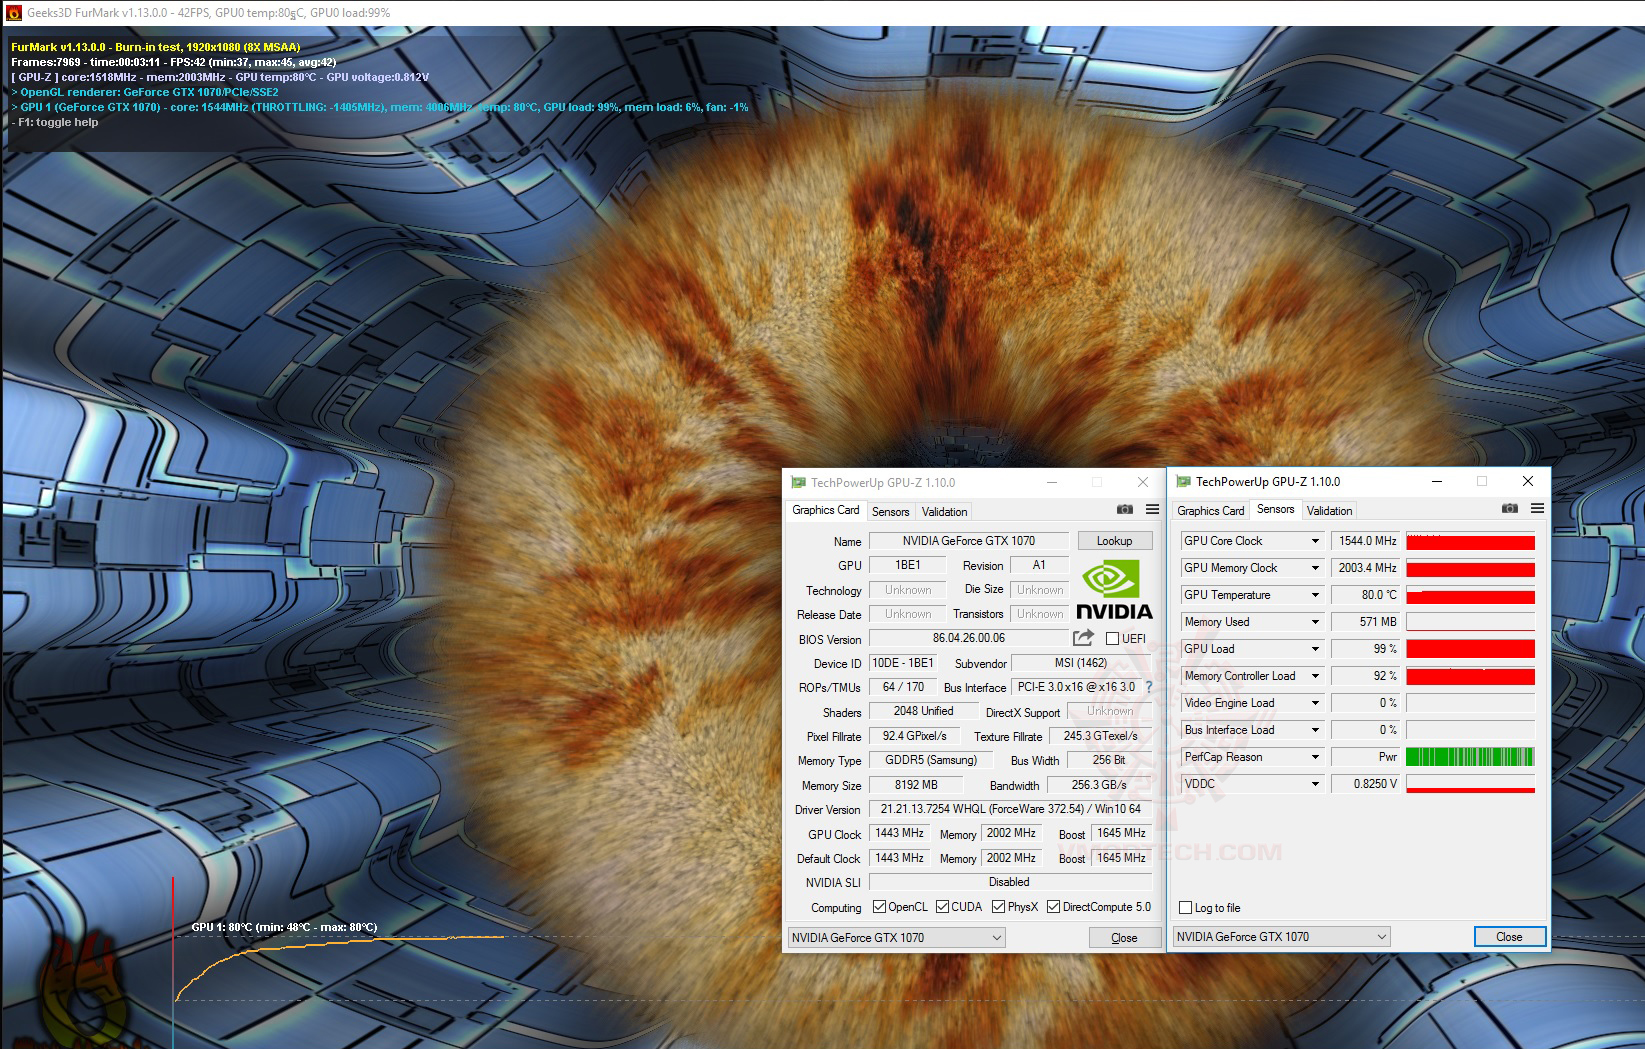Click the Device ID field "10DE - 1BE1"
1645x1049 pixels.
coord(902,663)
